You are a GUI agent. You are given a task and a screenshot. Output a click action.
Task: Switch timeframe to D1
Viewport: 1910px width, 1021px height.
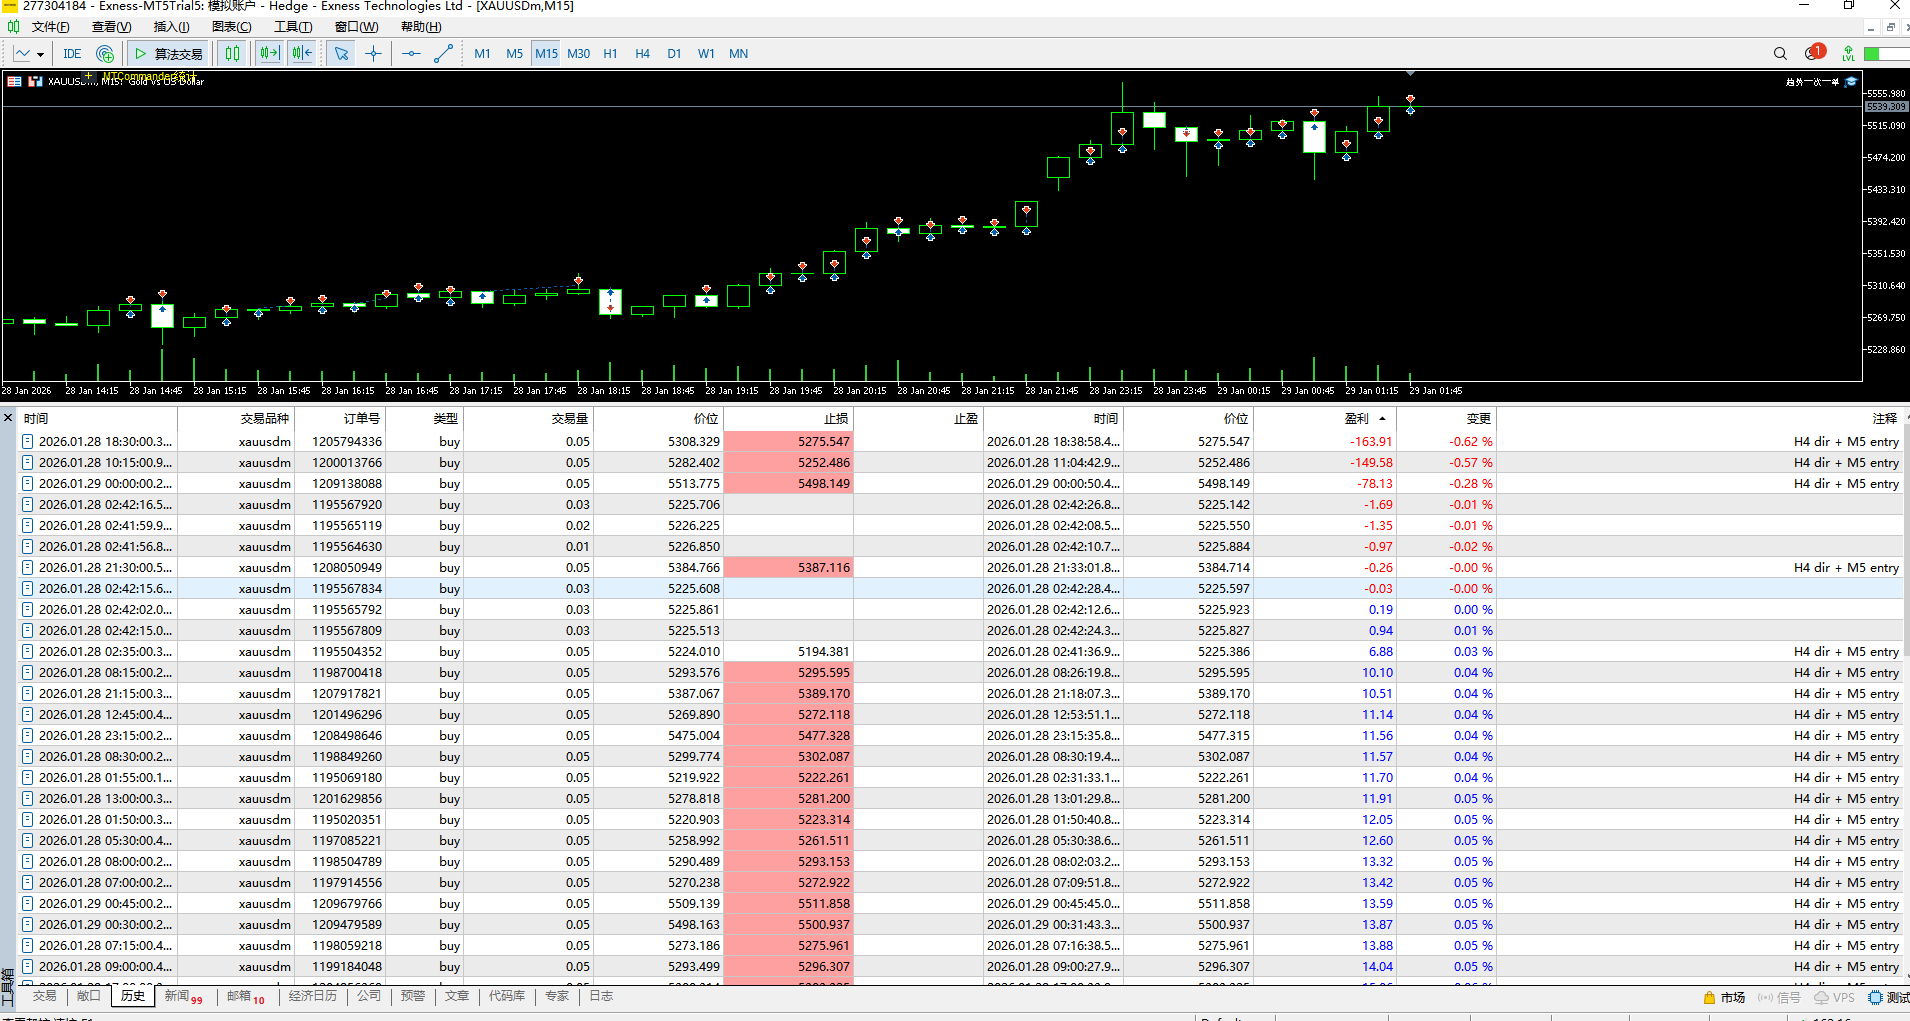pyautogui.click(x=675, y=54)
